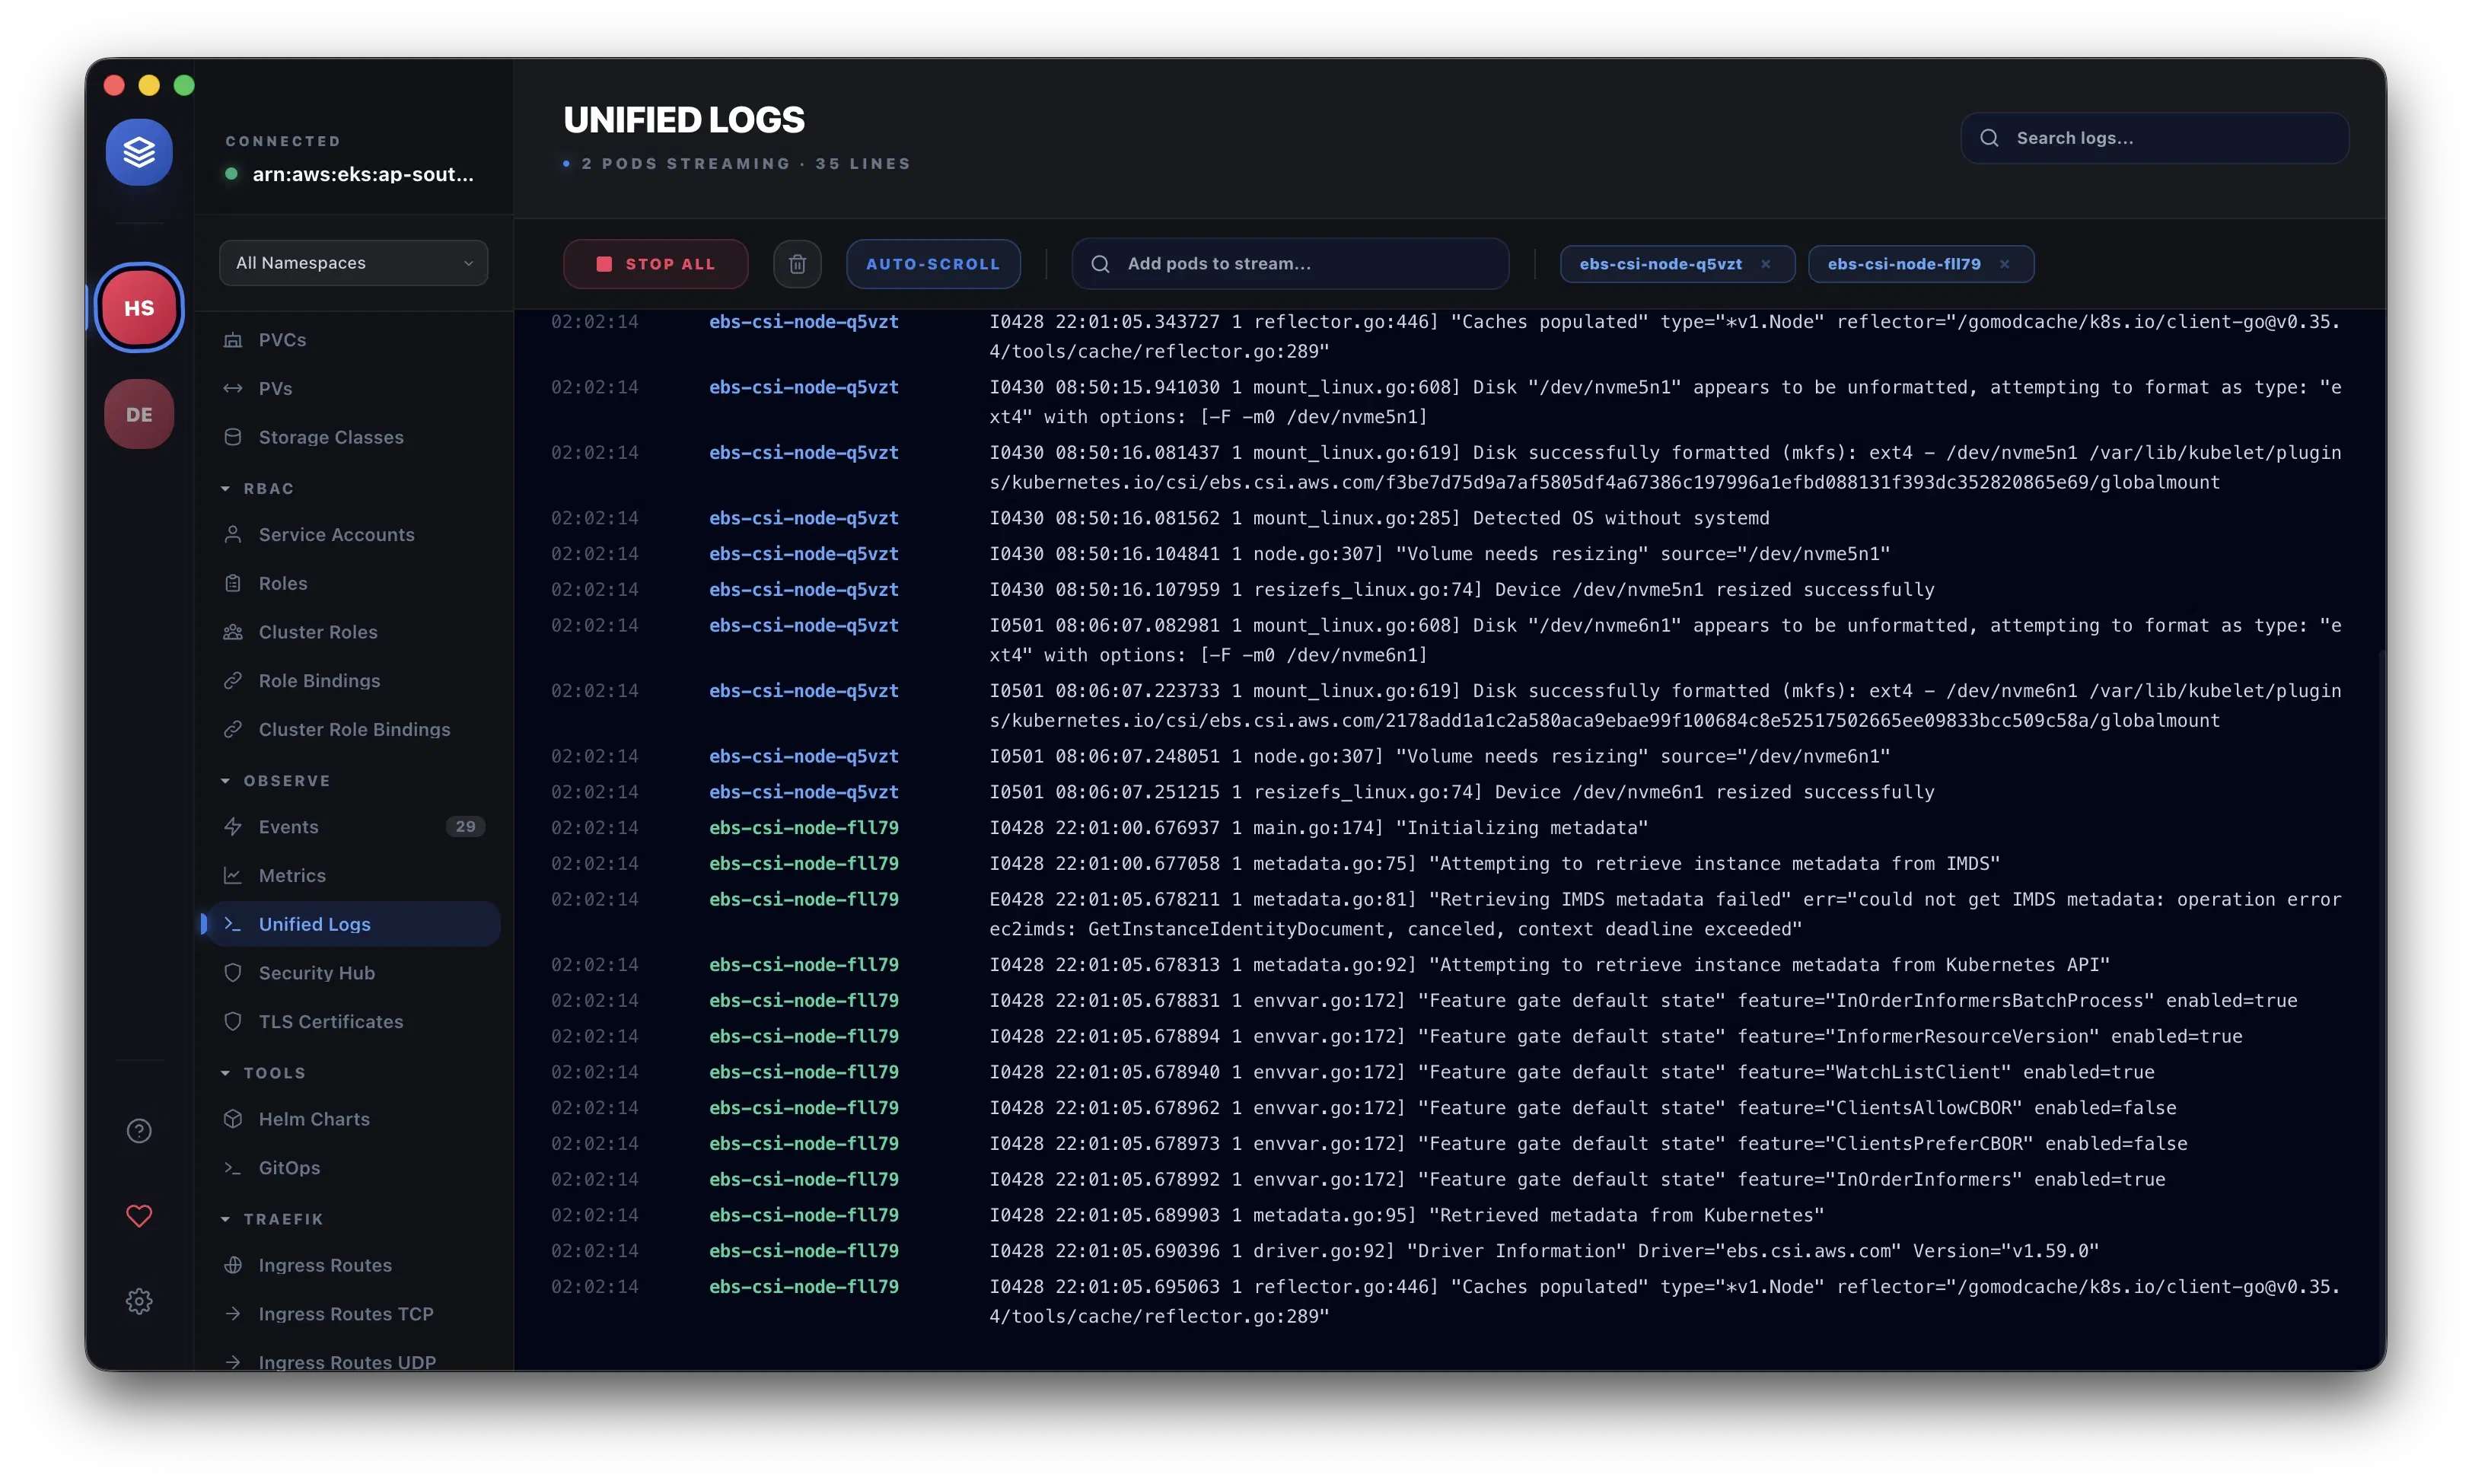Click the Ingress Routes globe icon

pos(233,1265)
